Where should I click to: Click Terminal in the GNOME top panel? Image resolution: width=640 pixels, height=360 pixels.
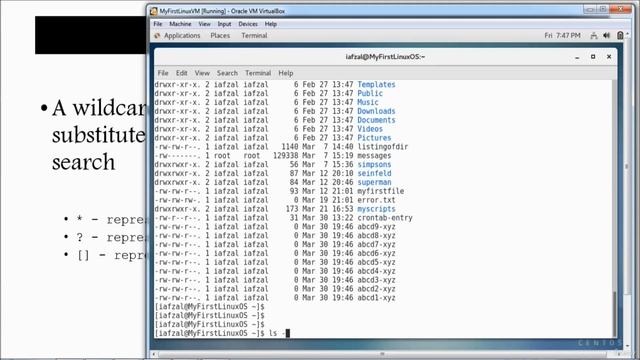254,36
